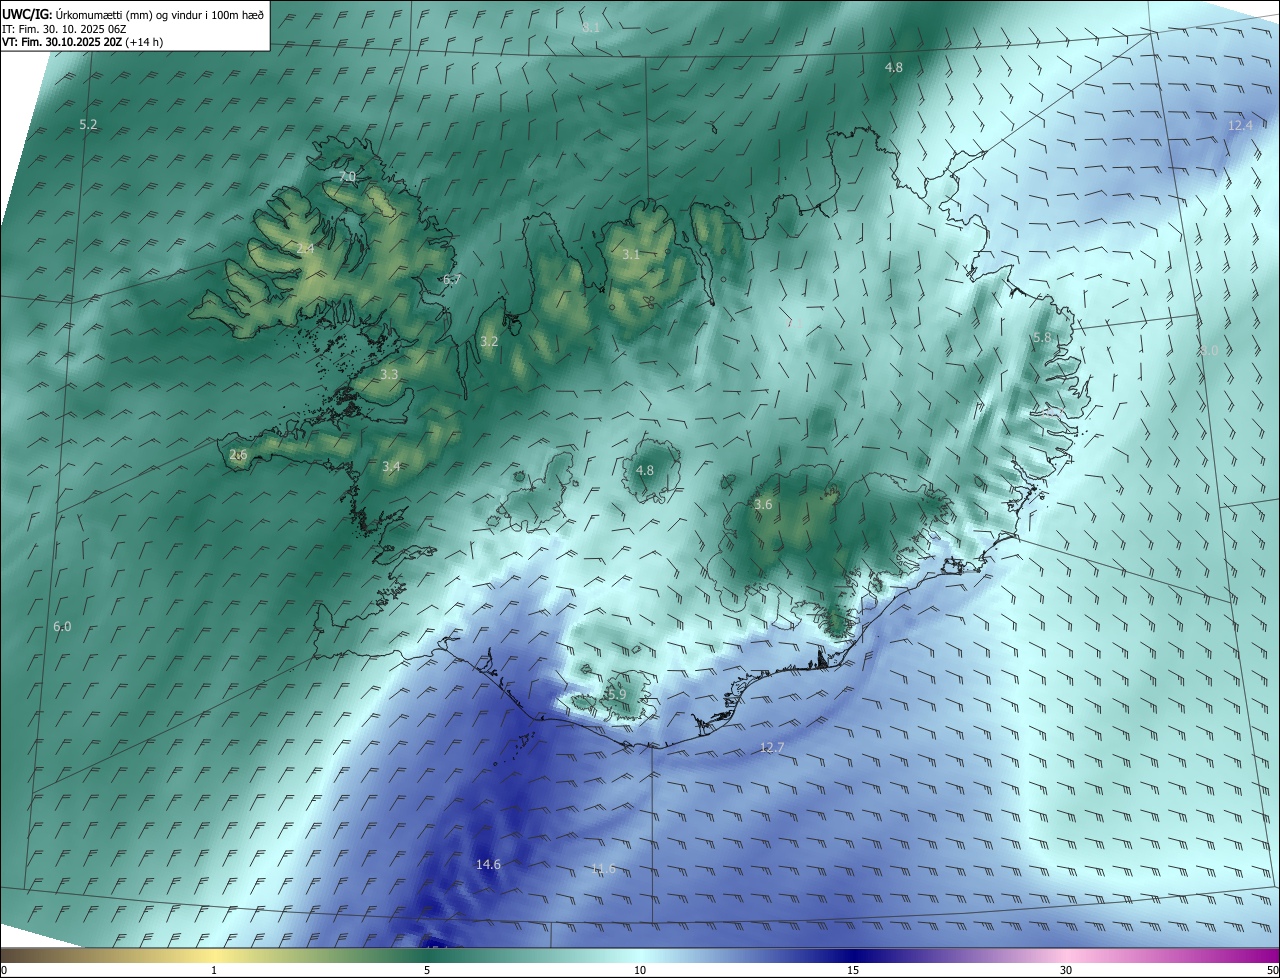Click the colorbar tick label 5
Screen dimensions: 1280x978
427,971
